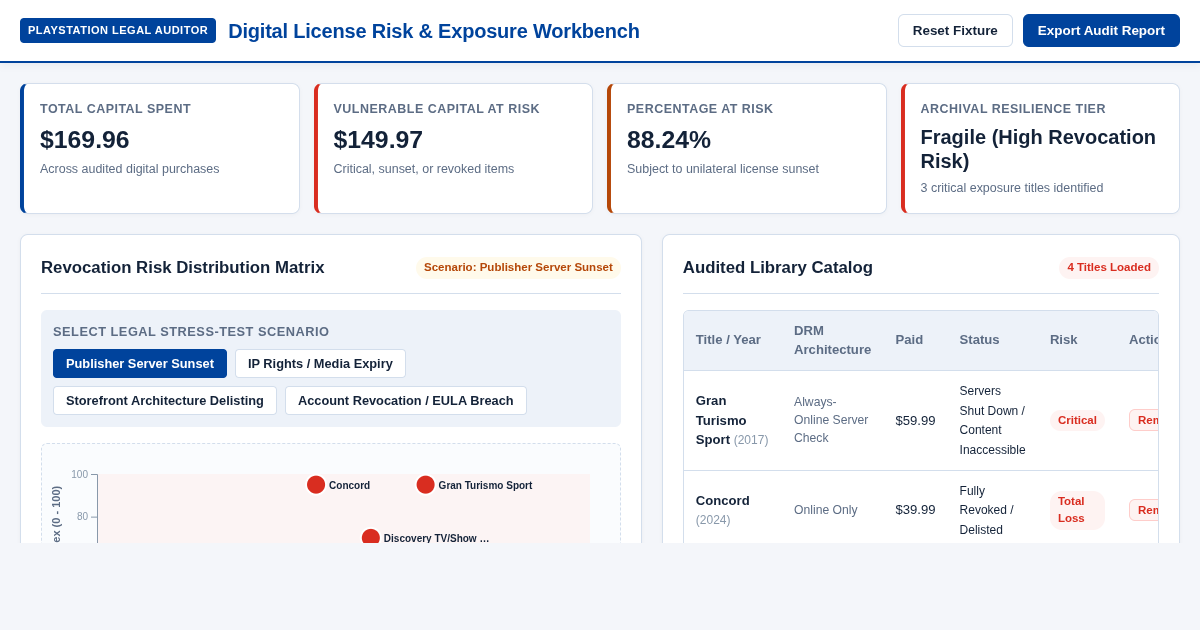Screen dimensions: 1200x630
Task: Click the 88.24% percentage at risk value
Action: coord(669,140)
